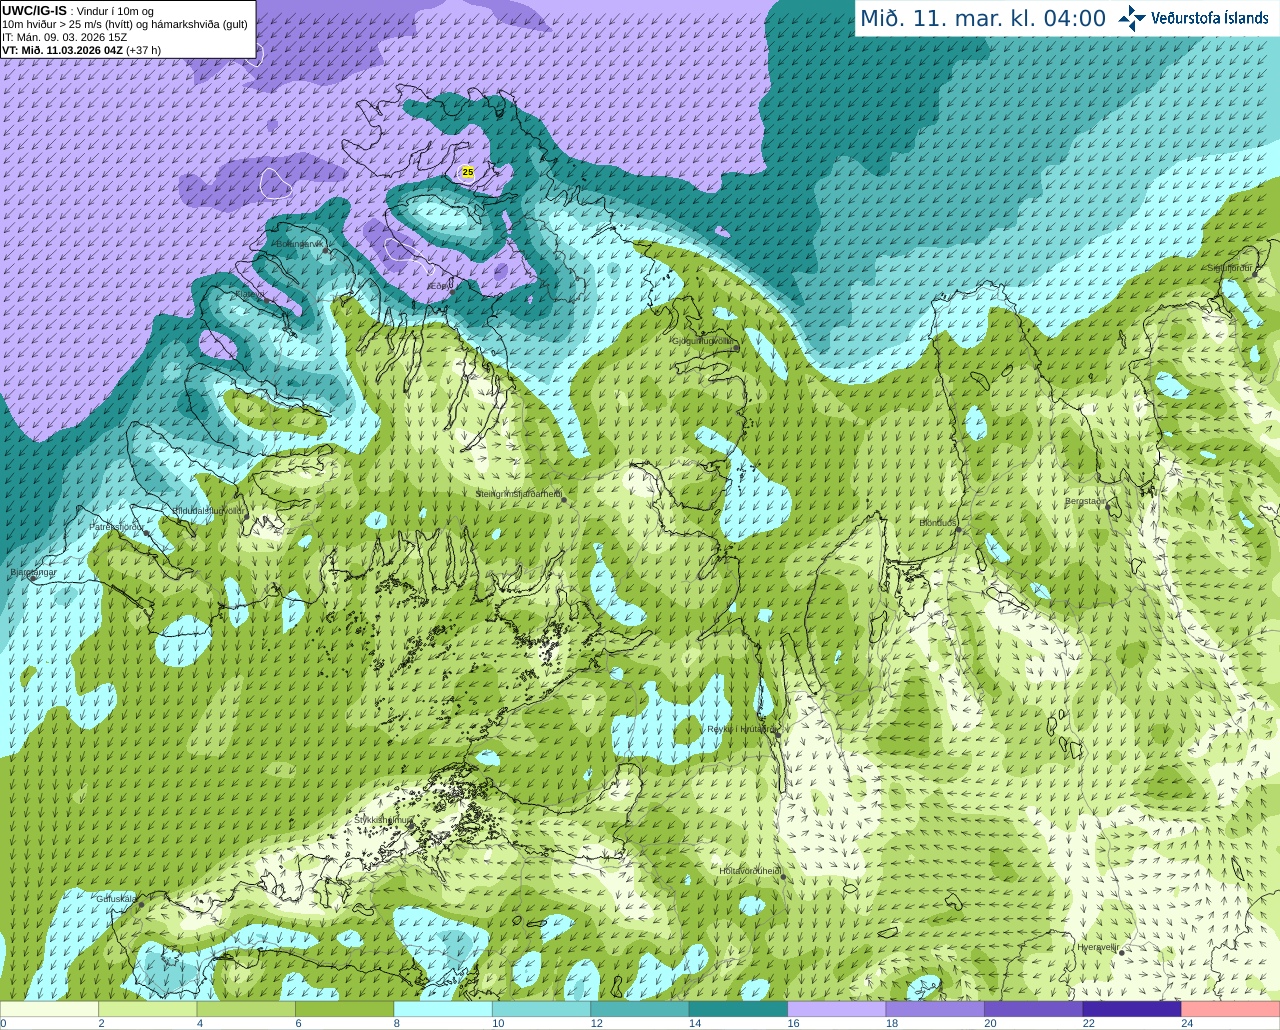Image resolution: width=1280 pixels, height=1030 pixels.
Task: Click the map date 'Mið. 11. mar. kl. 04:00'
Action: [x=983, y=18]
